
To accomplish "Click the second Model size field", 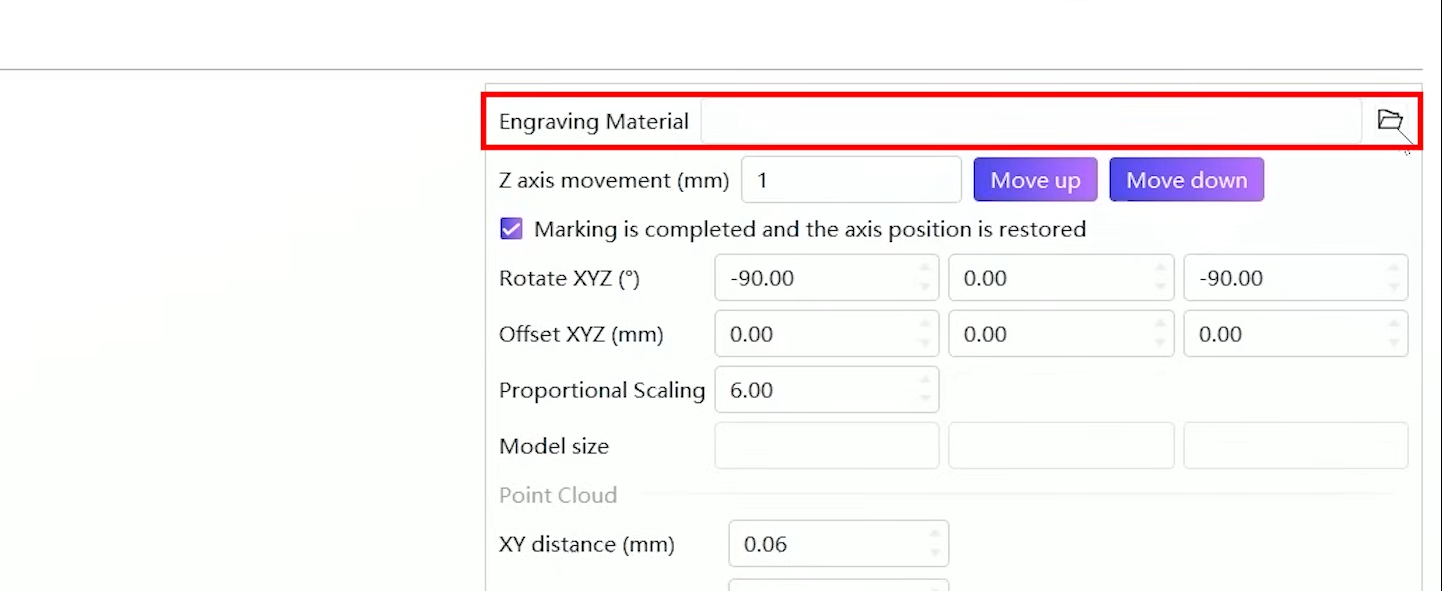I will [x=1061, y=446].
